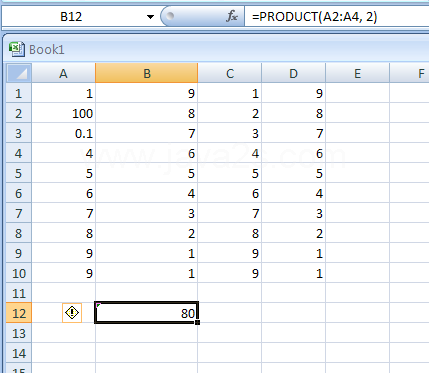
Task: Click cell C10 containing 9
Action: tap(230, 273)
